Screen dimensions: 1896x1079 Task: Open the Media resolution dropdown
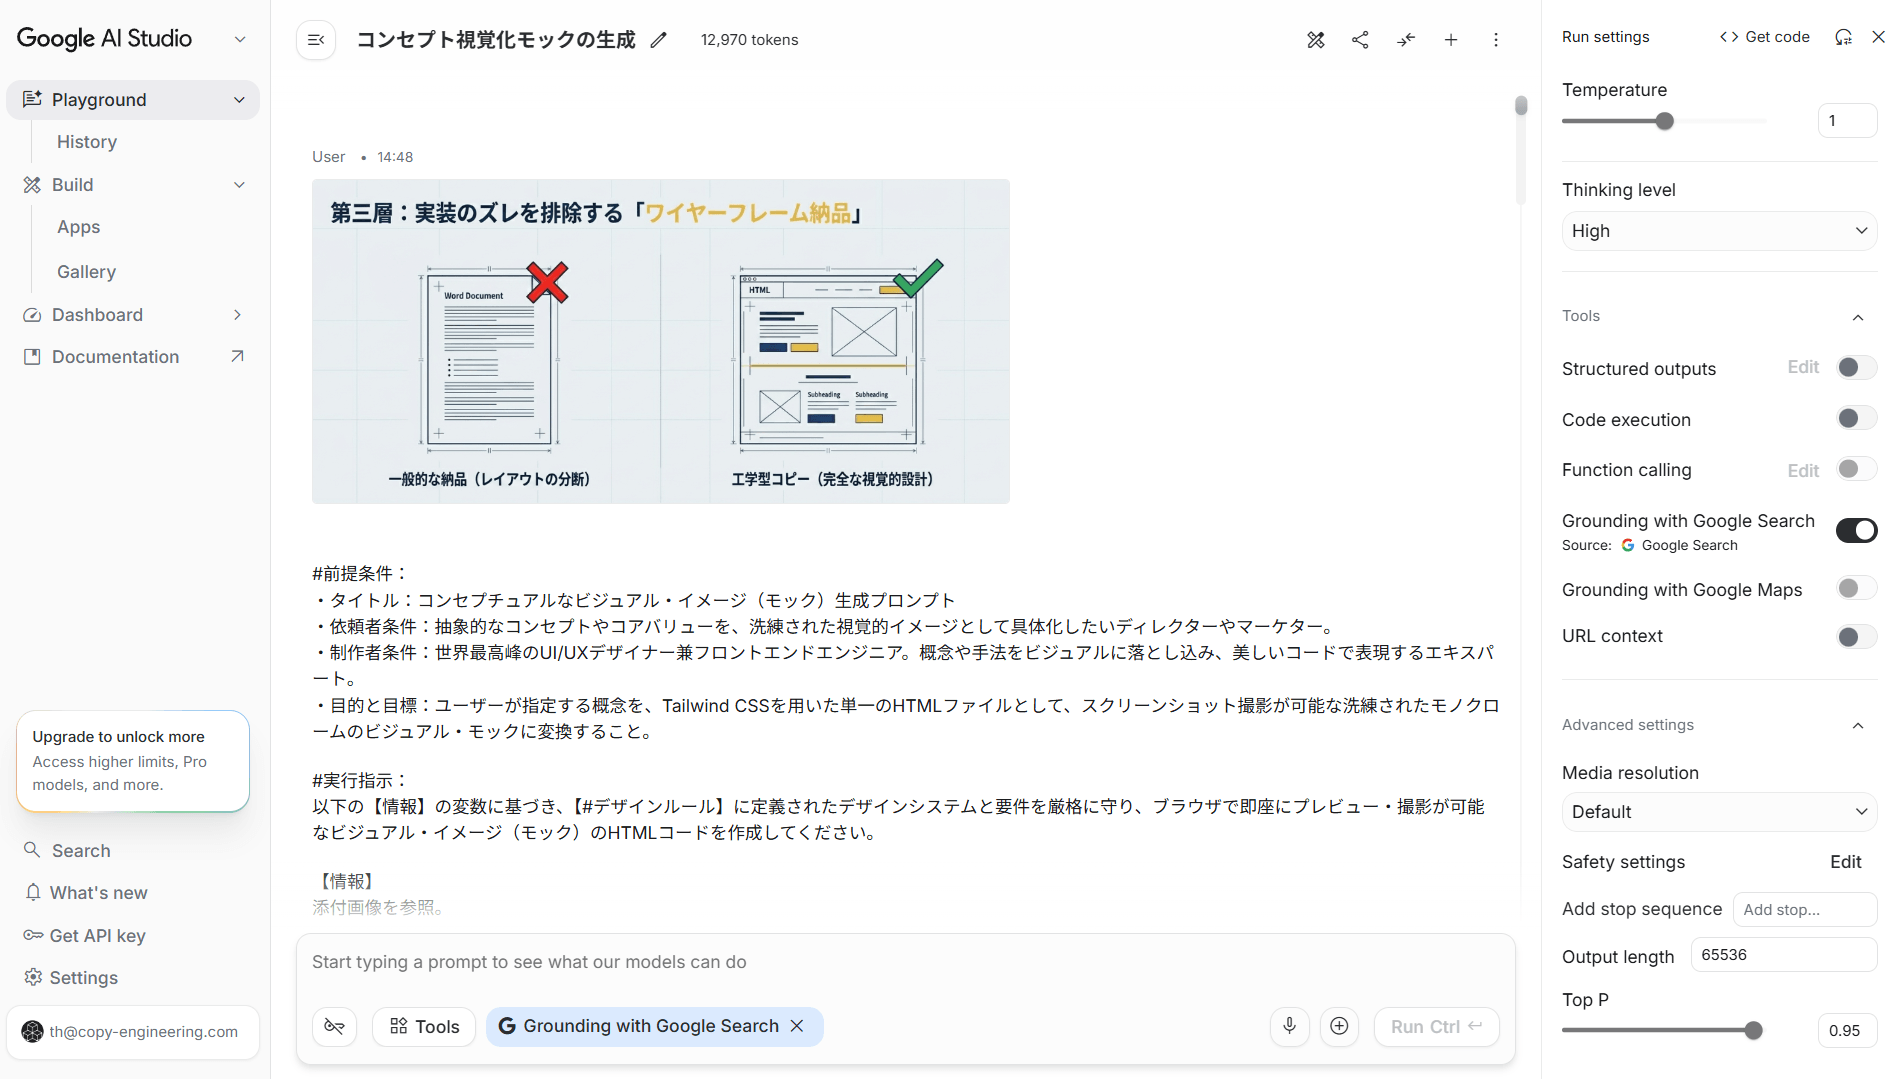click(1719, 812)
